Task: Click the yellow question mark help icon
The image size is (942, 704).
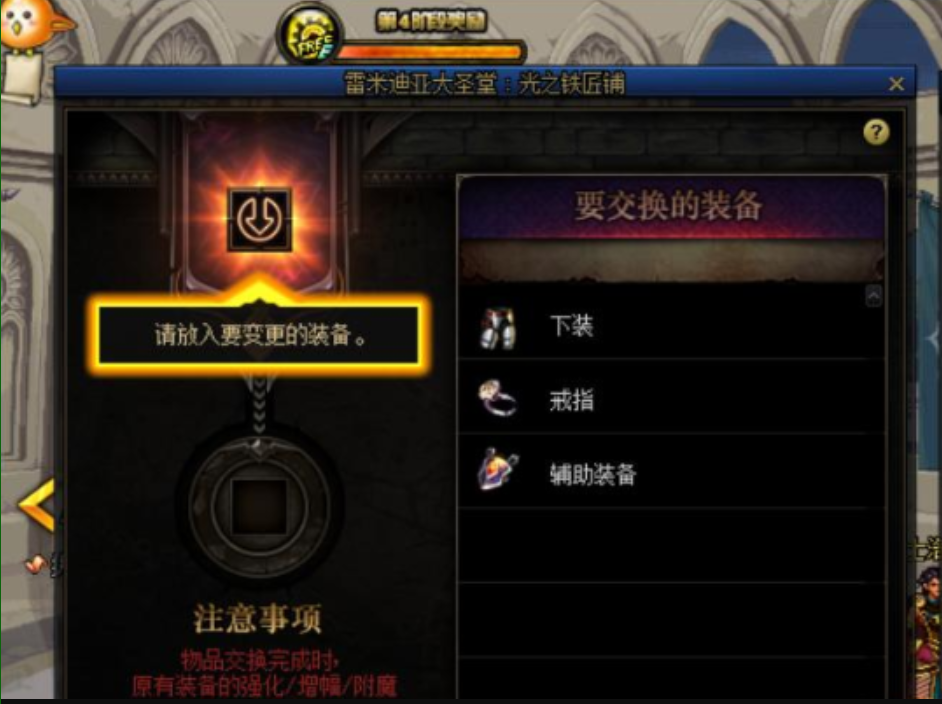Action: [x=876, y=132]
